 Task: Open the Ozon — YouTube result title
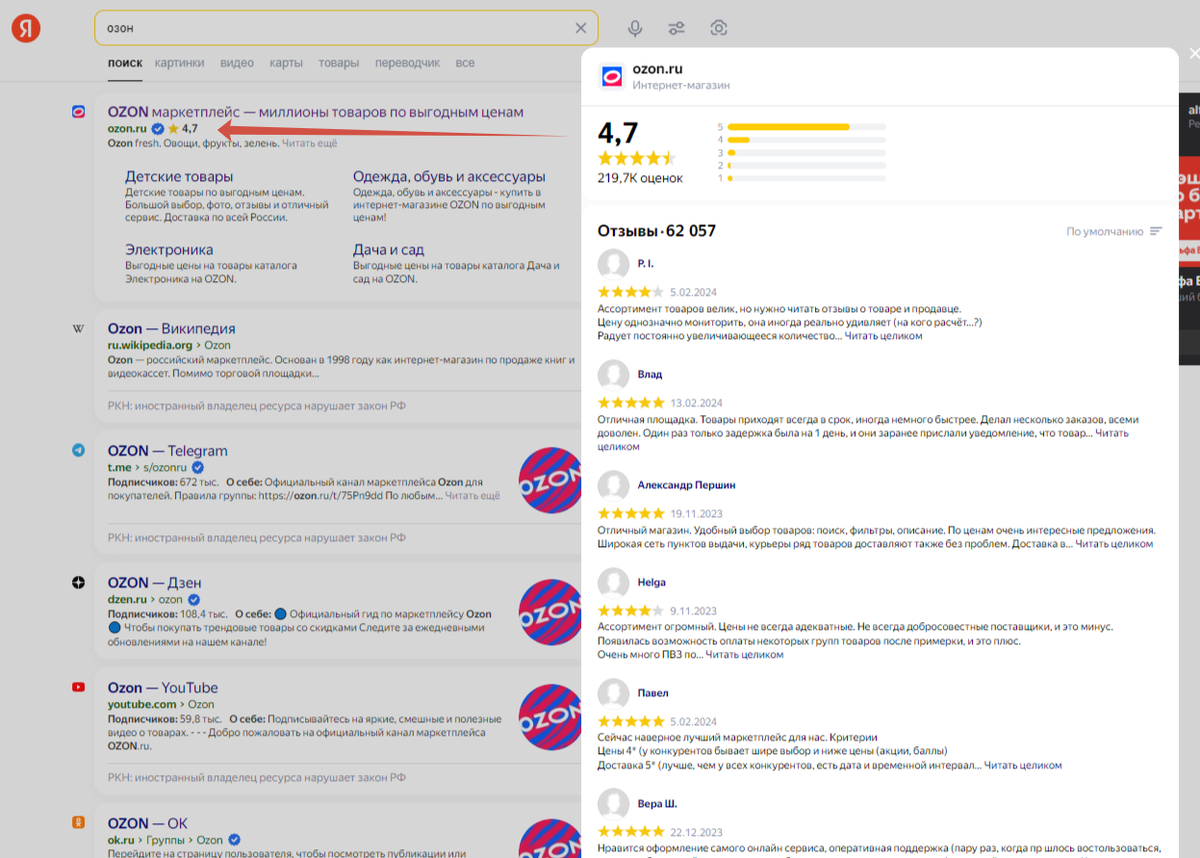[x=163, y=688]
